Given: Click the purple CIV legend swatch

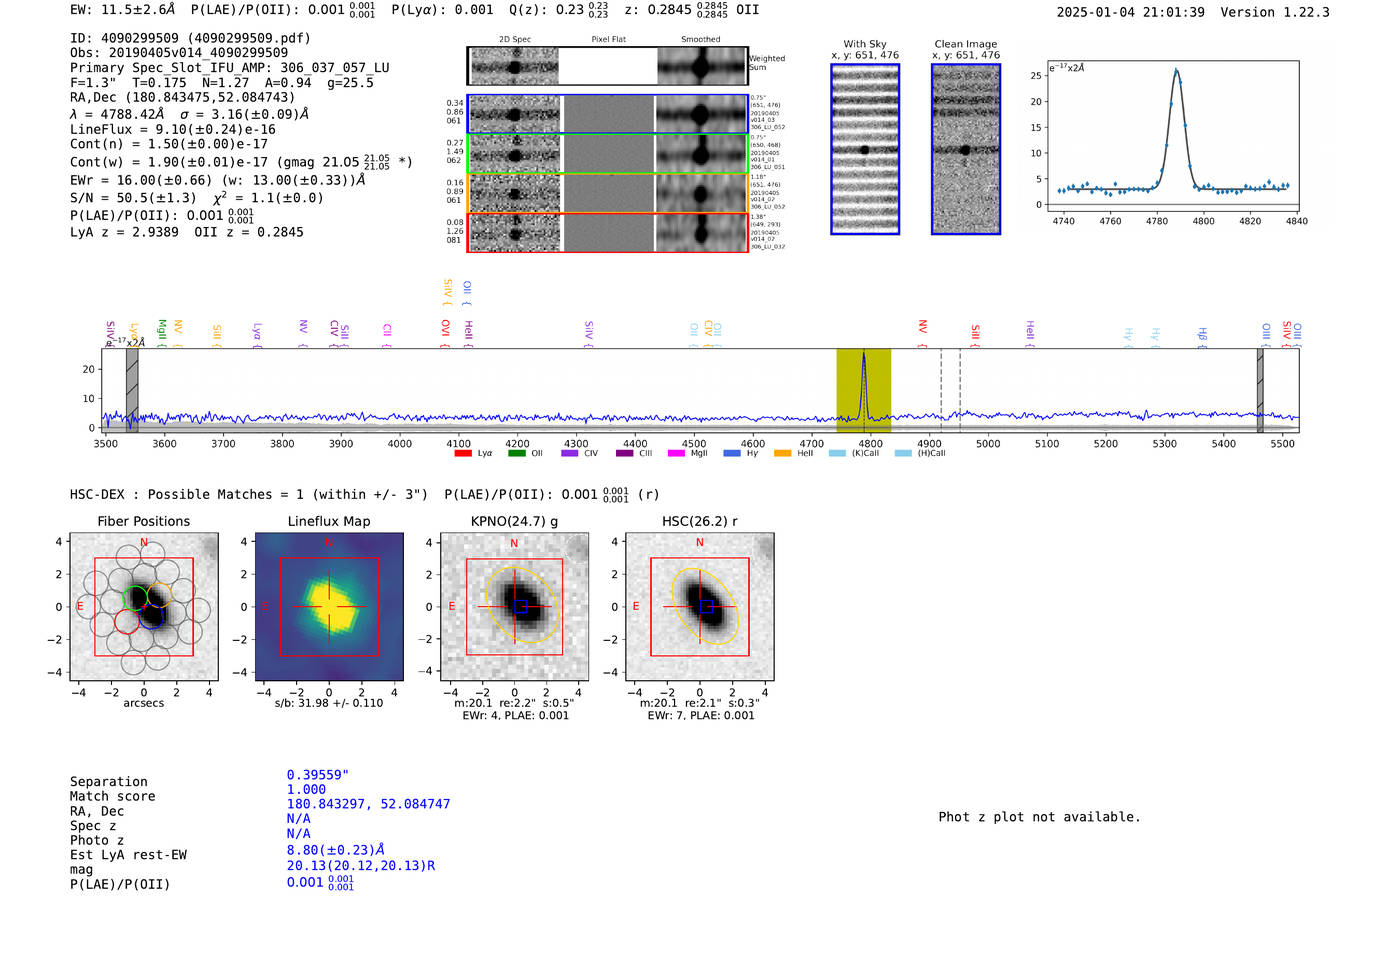Looking at the screenshot, I should 570,453.
